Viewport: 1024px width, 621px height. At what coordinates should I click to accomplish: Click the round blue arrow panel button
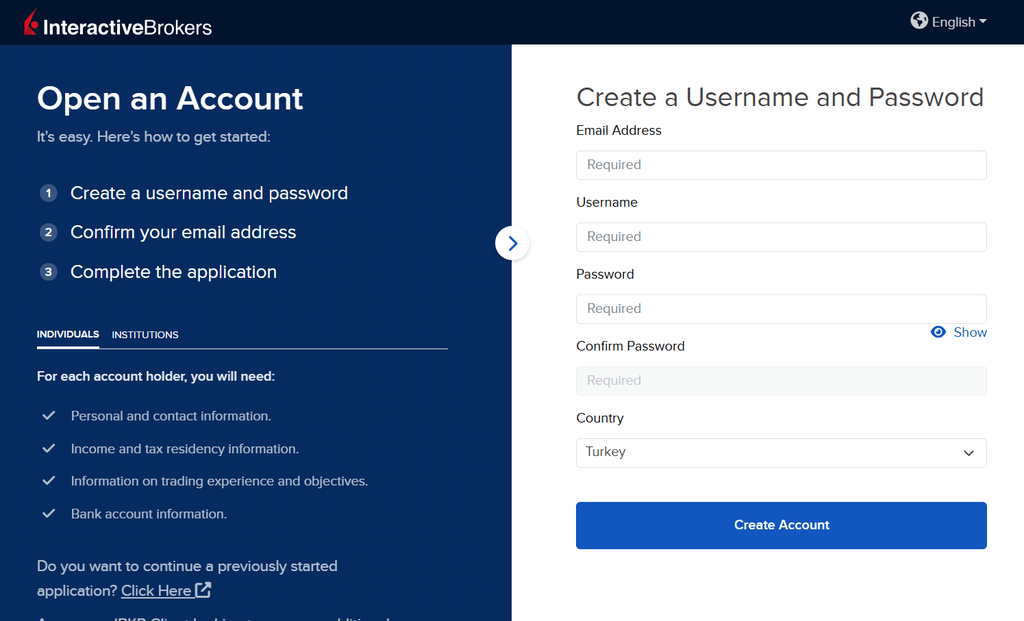[512, 242]
